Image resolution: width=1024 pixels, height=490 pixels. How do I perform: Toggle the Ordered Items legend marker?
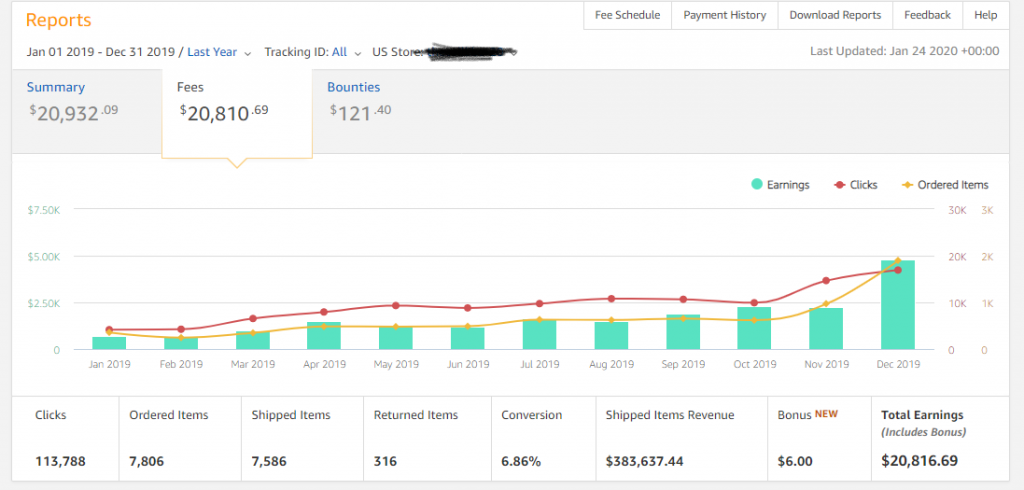click(908, 185)
